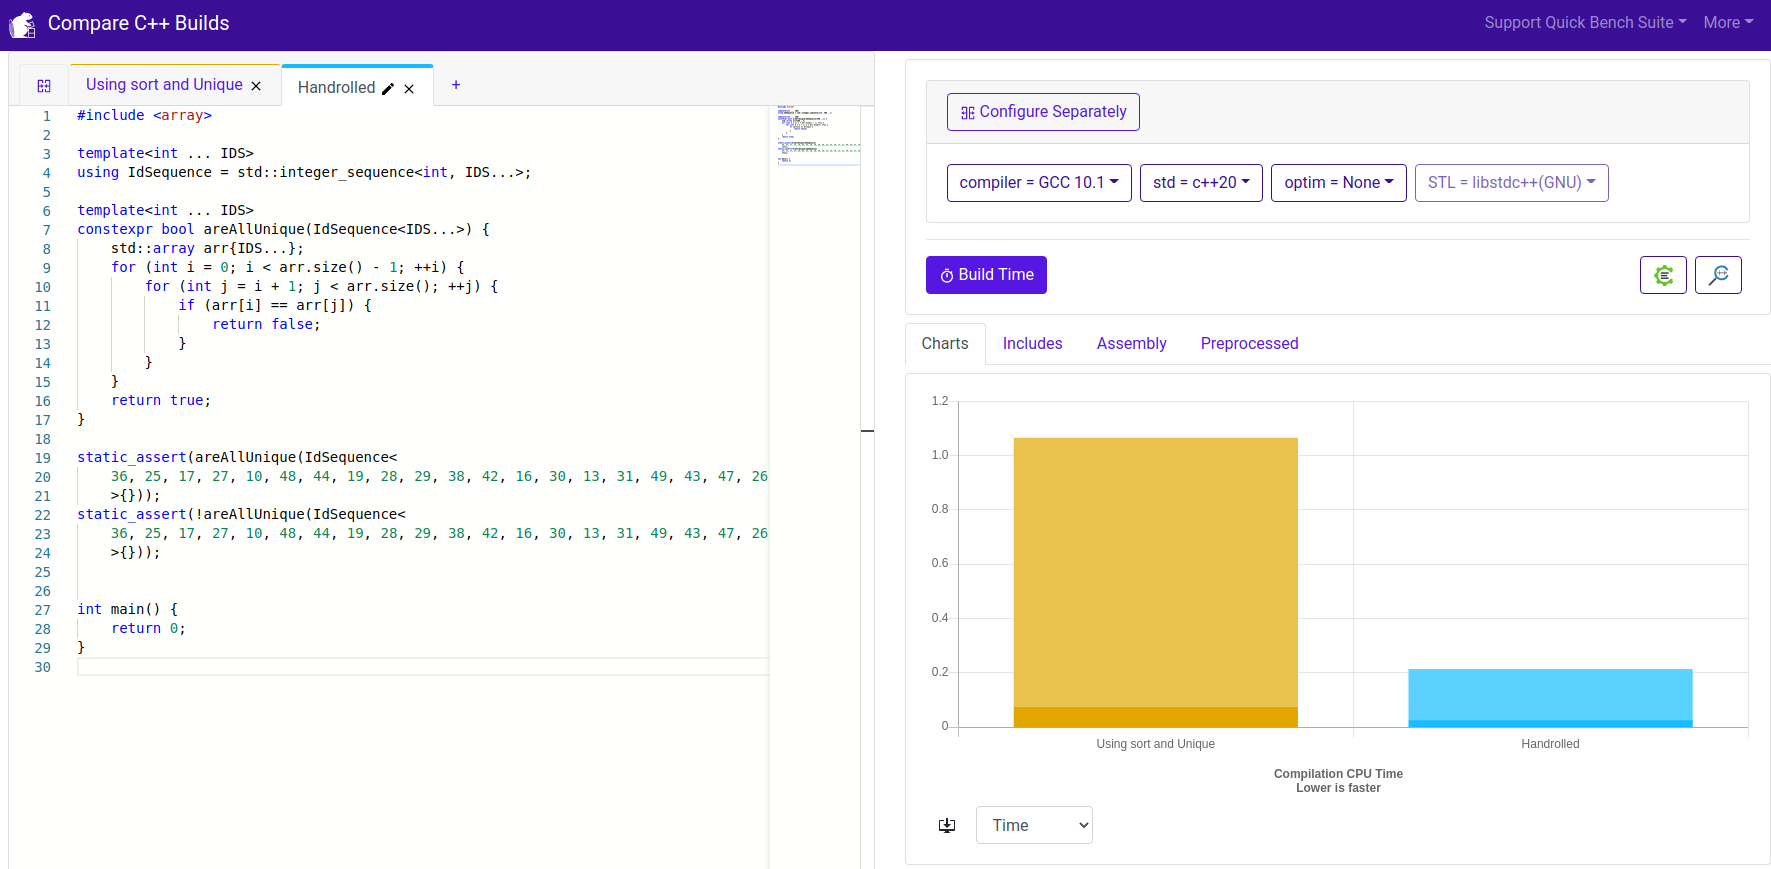1771x869 pixels.
Task: Change the Time chart metric select
Action: click(1034, 825)
